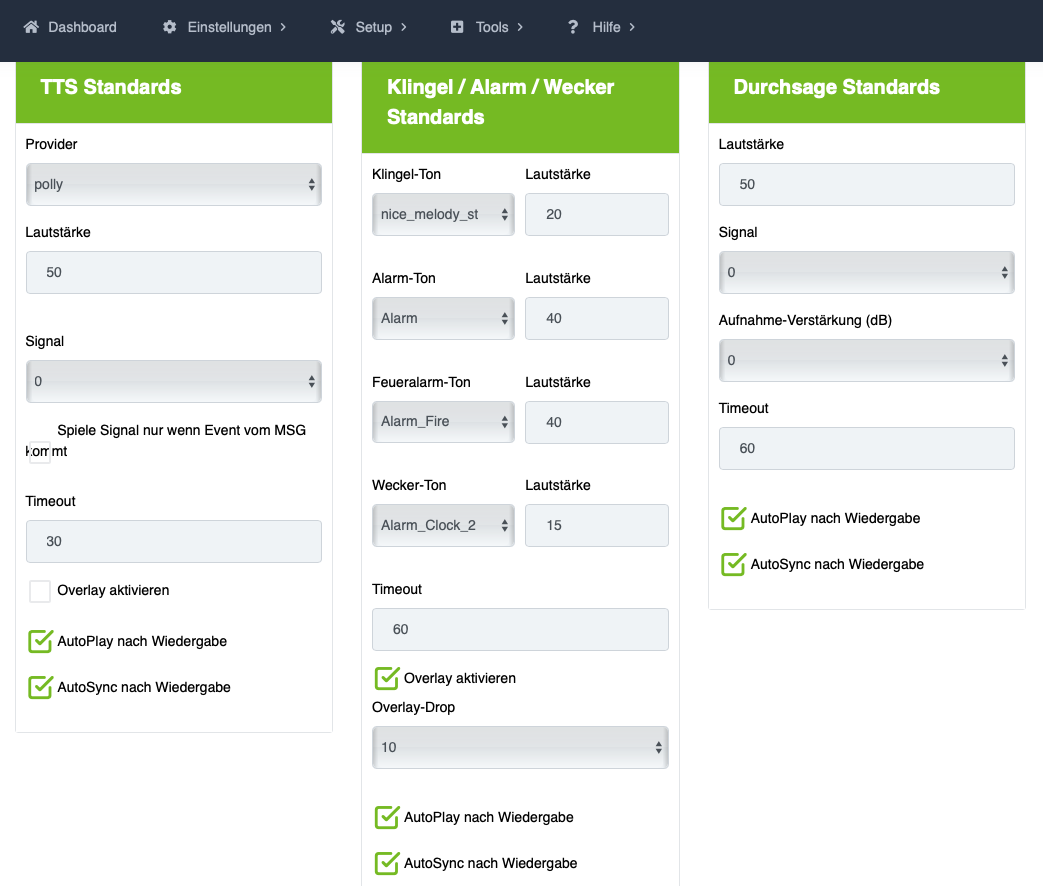1043x886 pixels.
Task: Click the TTS Timeout input field
Action: click(173, 541)
